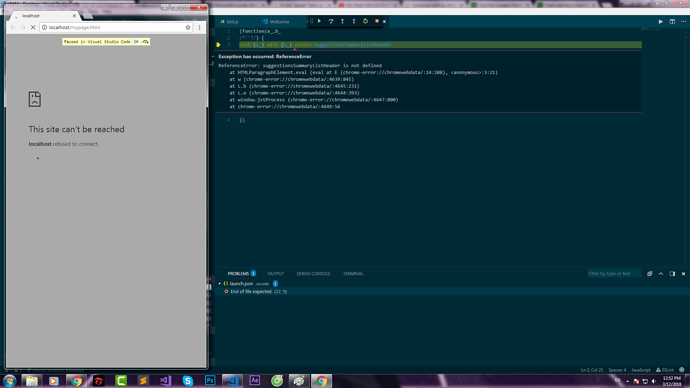The width and height of the screenshot is (690, 388).
Task: Collapse the exception details widget
Action: 213,56
